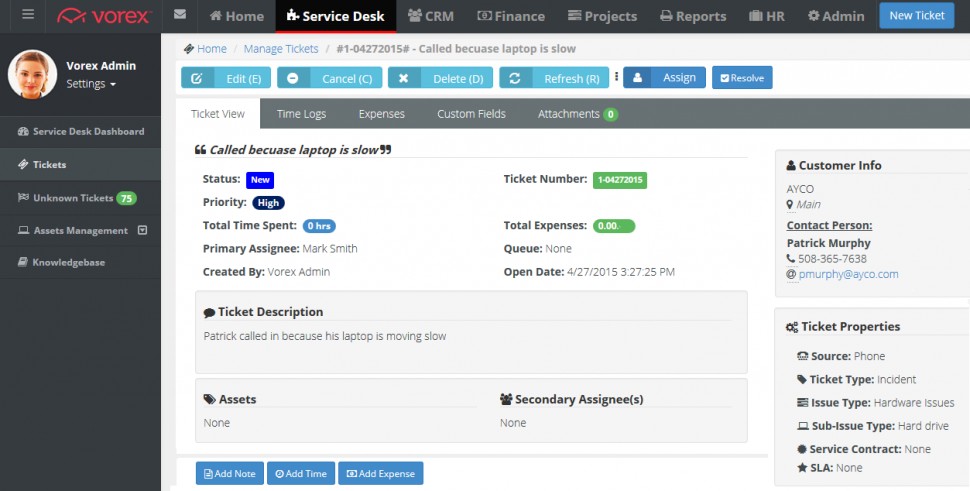This screenshot has width=970, height=491.
Task: Click the Assign button
Action: click(664, 77)
